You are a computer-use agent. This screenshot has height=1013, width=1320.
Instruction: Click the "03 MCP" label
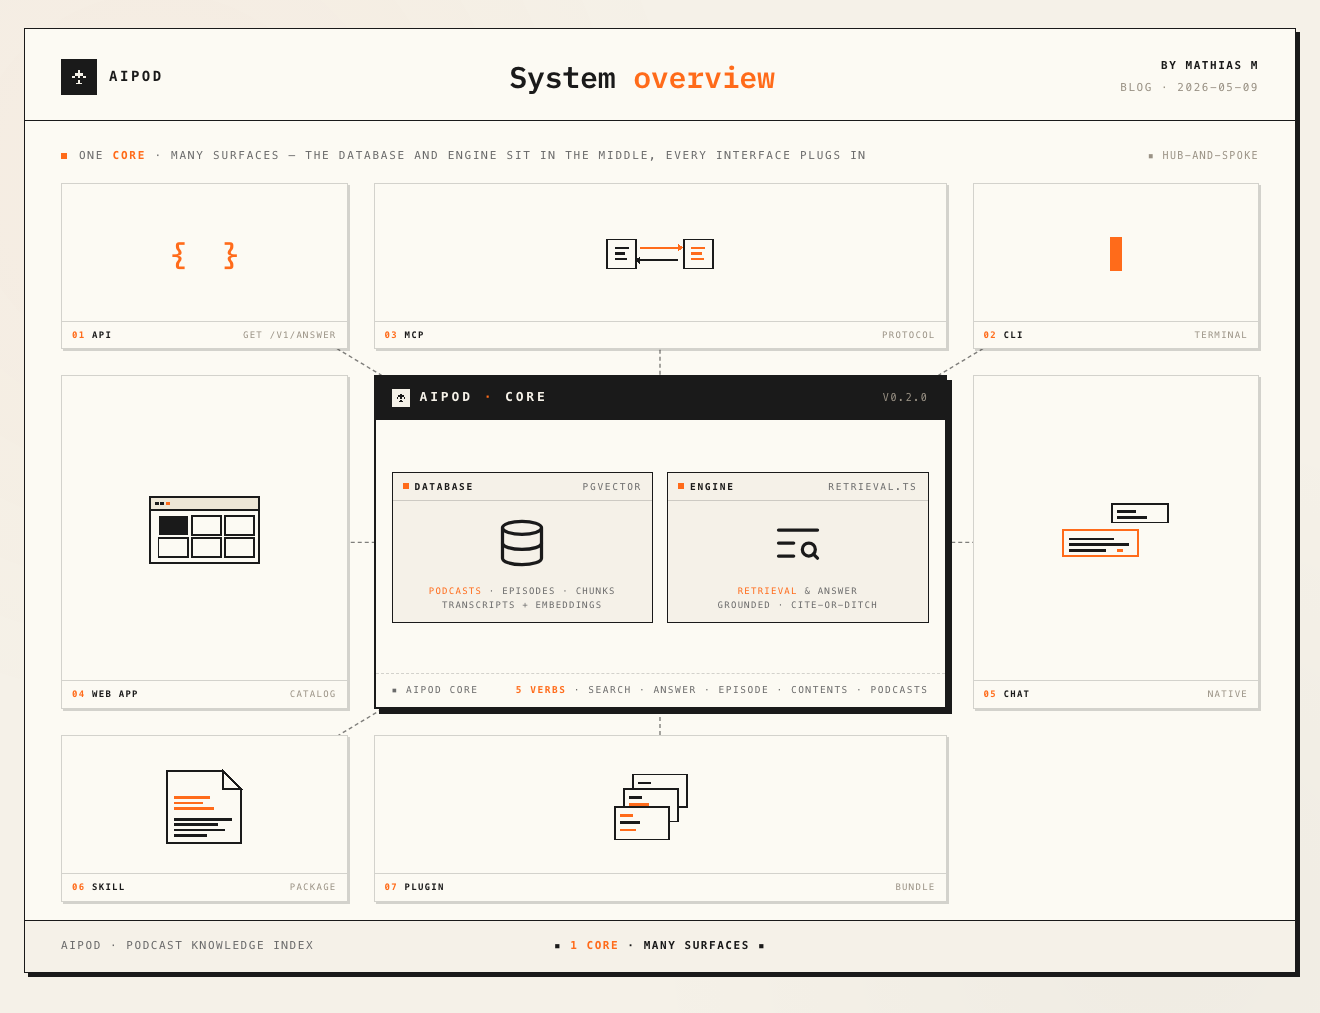[x=405, y=335]
